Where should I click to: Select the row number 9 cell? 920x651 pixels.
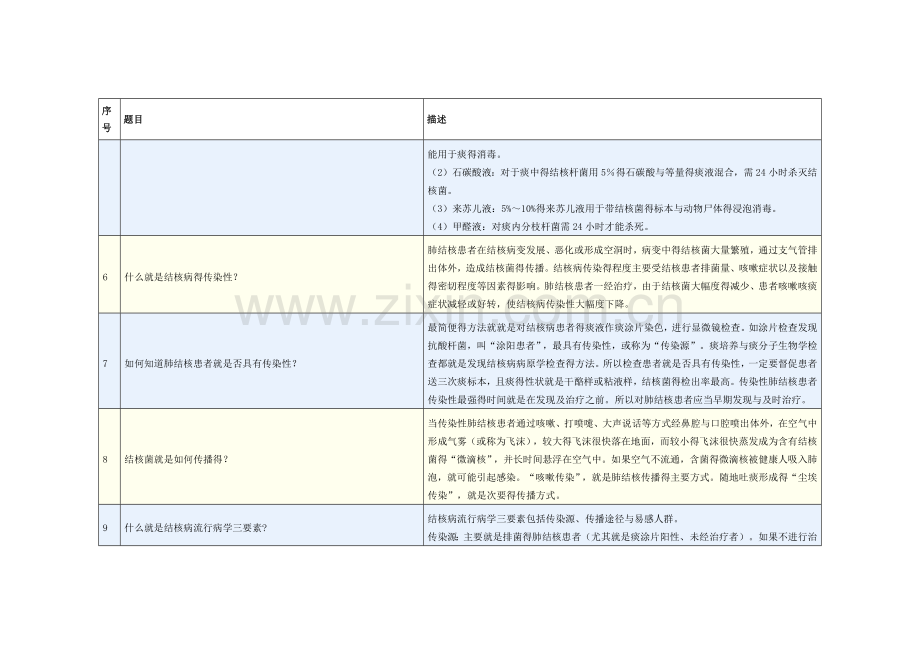(x=107, y=527)
